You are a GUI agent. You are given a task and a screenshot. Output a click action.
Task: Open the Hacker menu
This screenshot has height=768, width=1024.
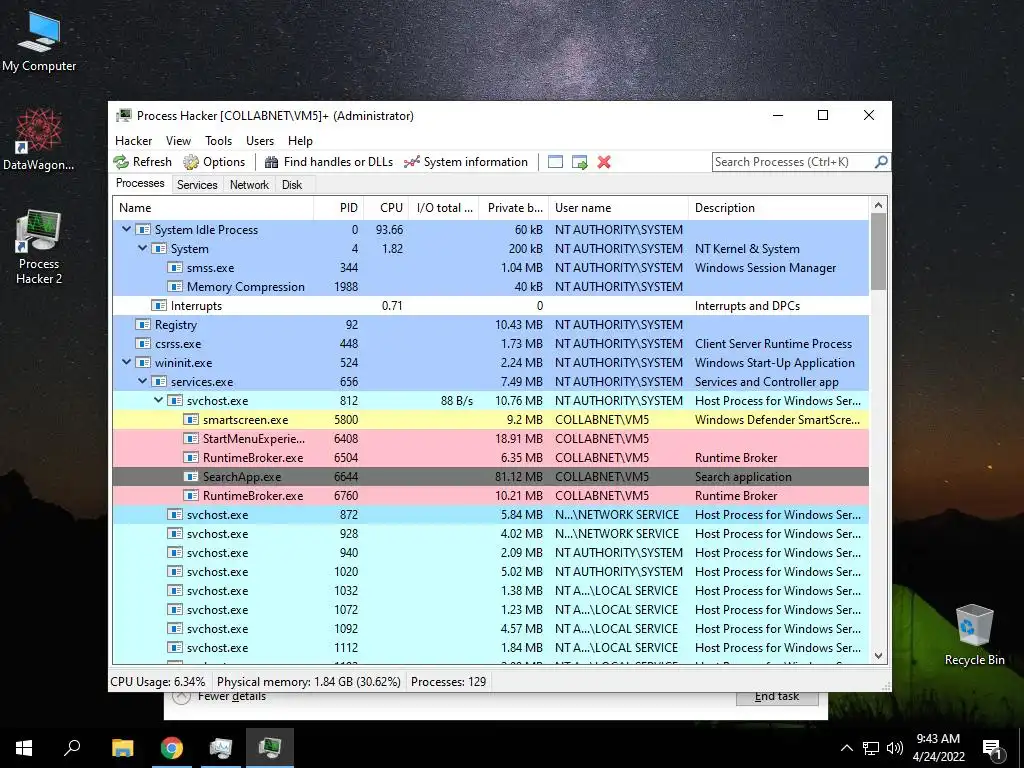click(133, 140)
